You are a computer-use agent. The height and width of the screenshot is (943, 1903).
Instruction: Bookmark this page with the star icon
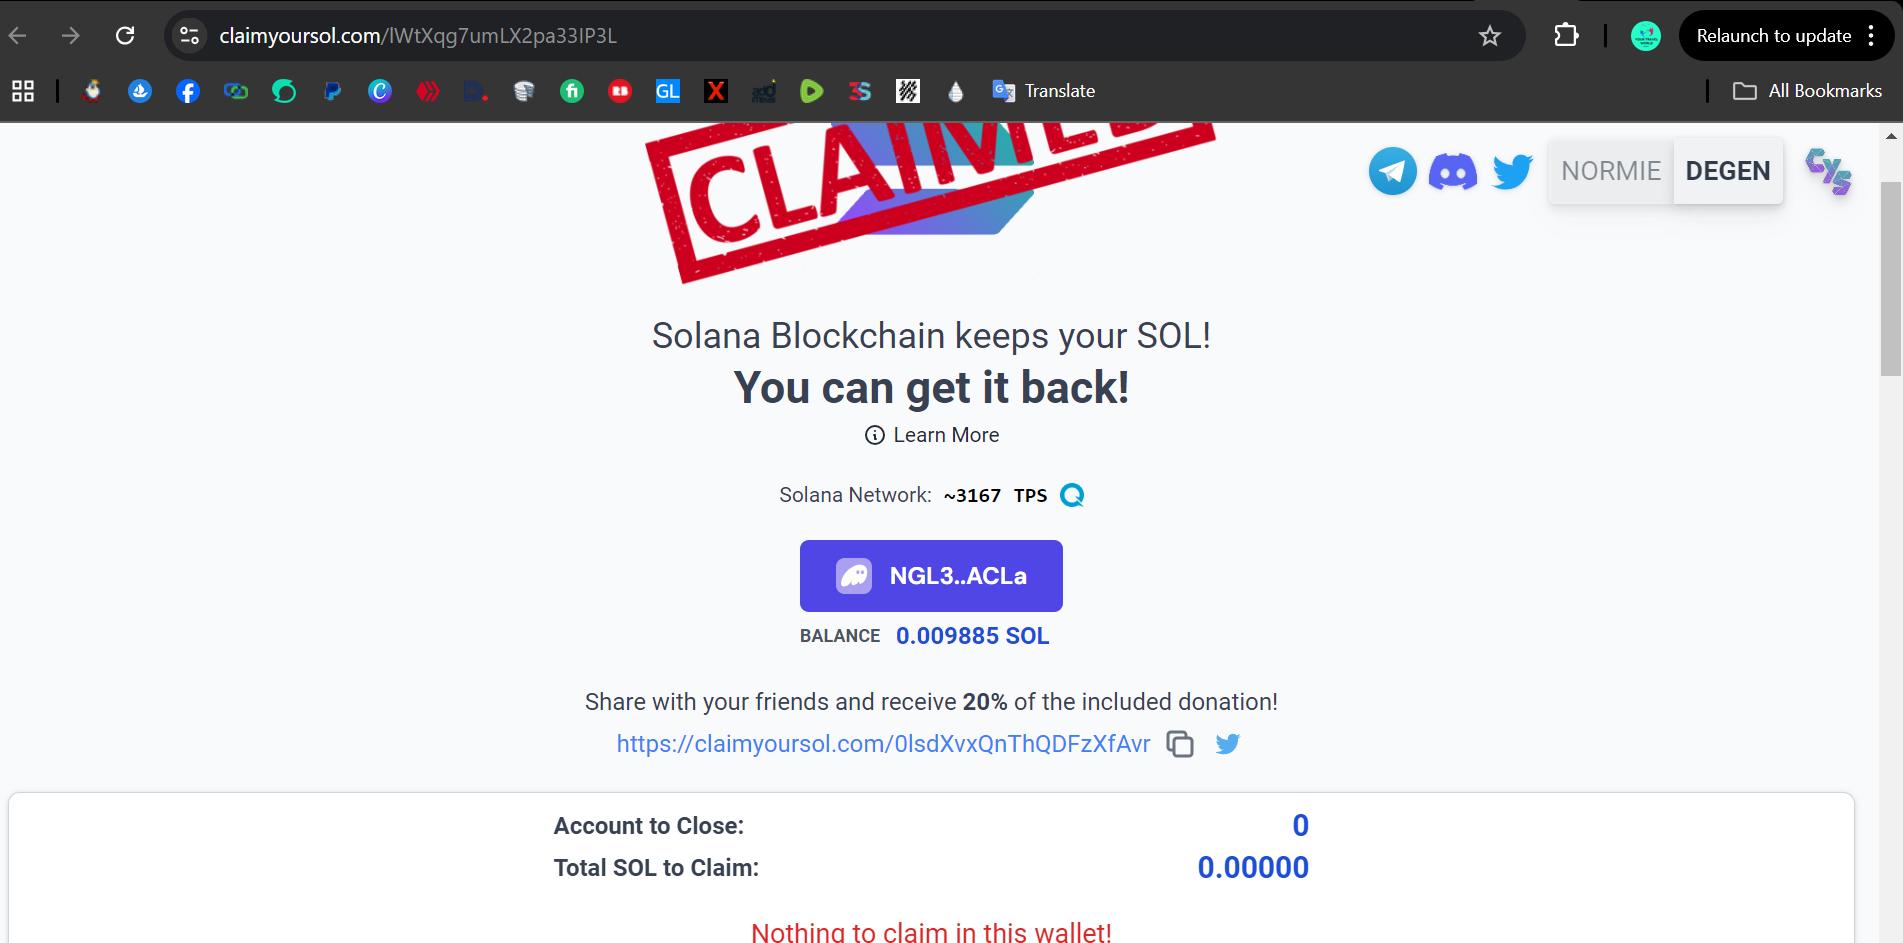(x=1489, y=36)
